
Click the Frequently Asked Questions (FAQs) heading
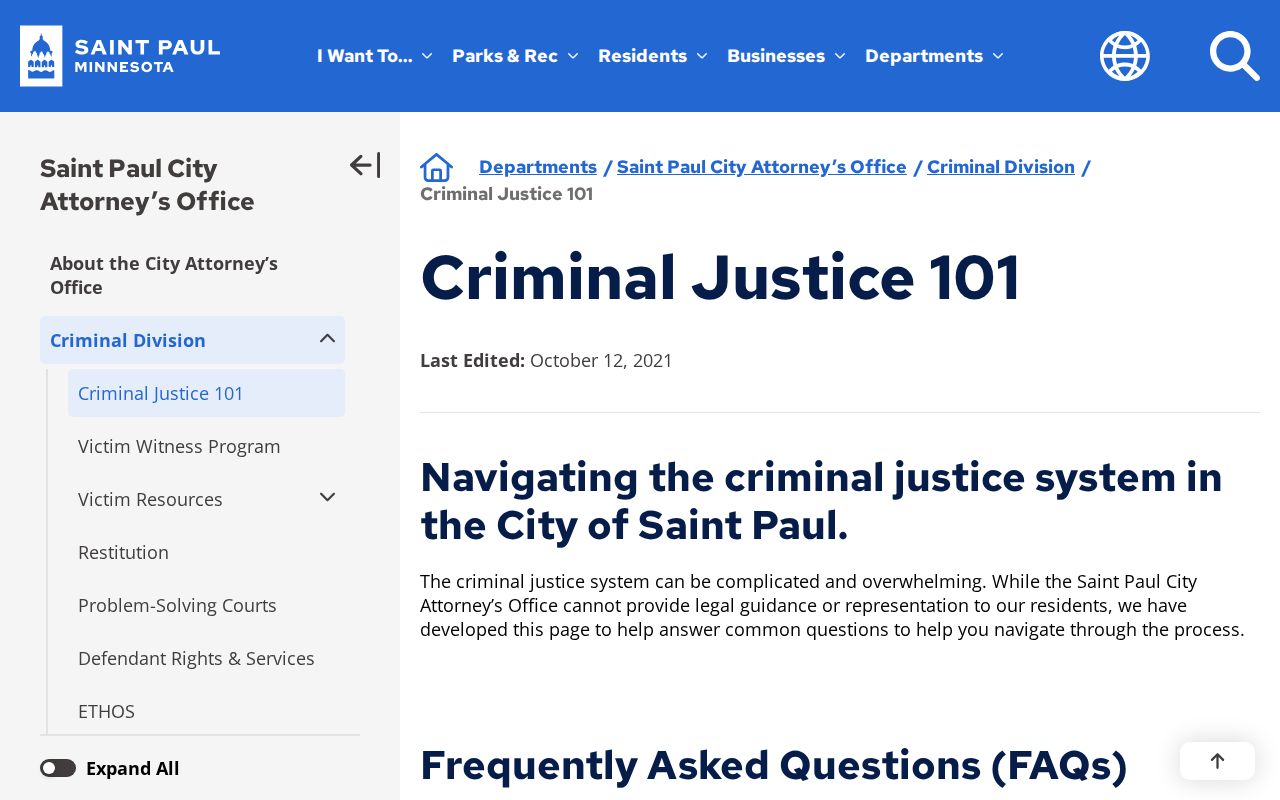[x=773, y=765]
